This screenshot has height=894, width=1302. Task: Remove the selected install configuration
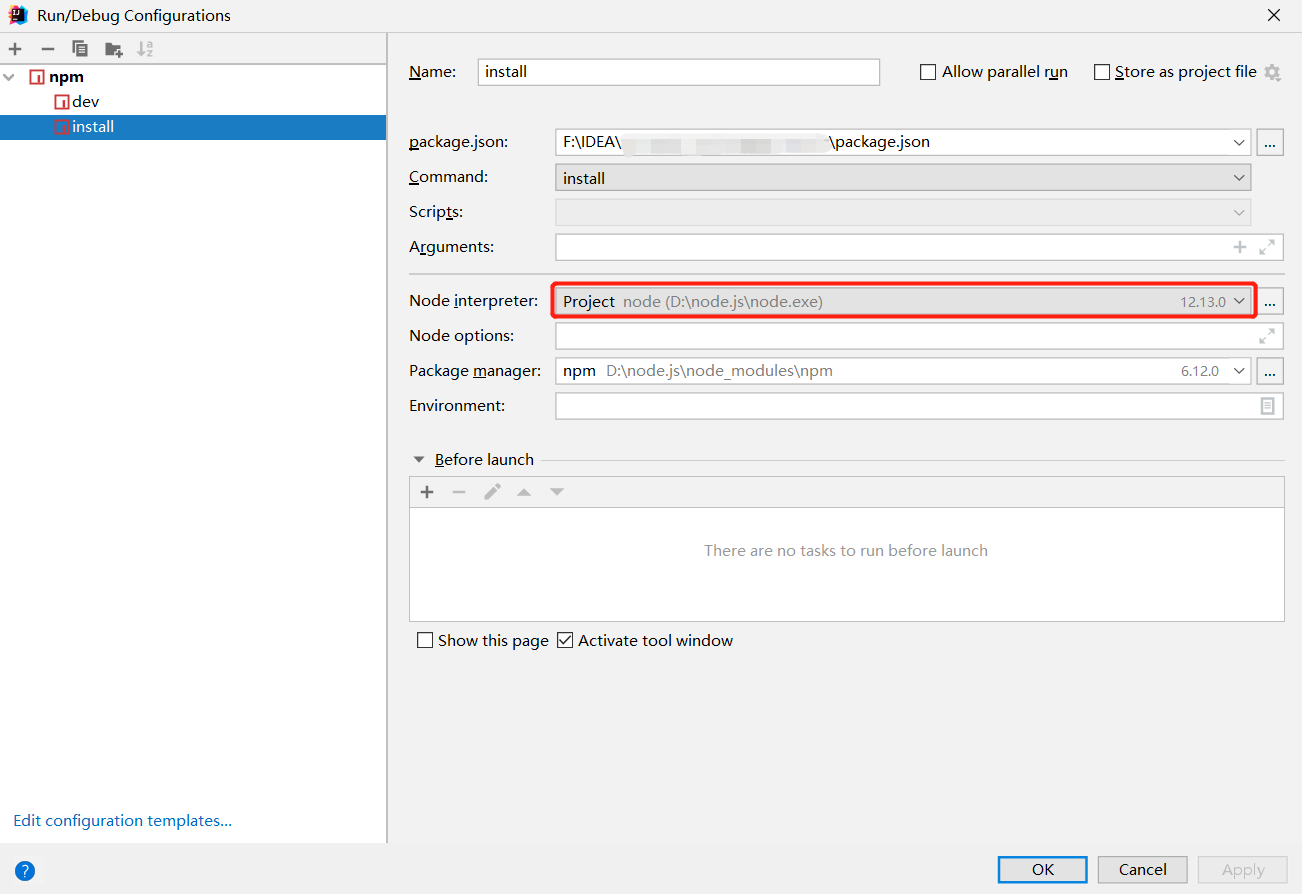(x=46, y=48)
